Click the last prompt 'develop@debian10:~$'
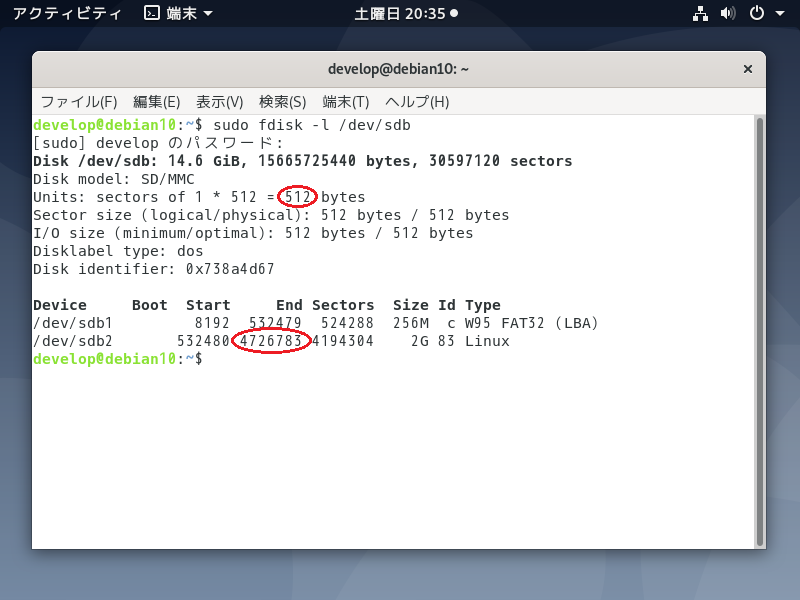Viewport: 800px width, 600px height. 118,359
